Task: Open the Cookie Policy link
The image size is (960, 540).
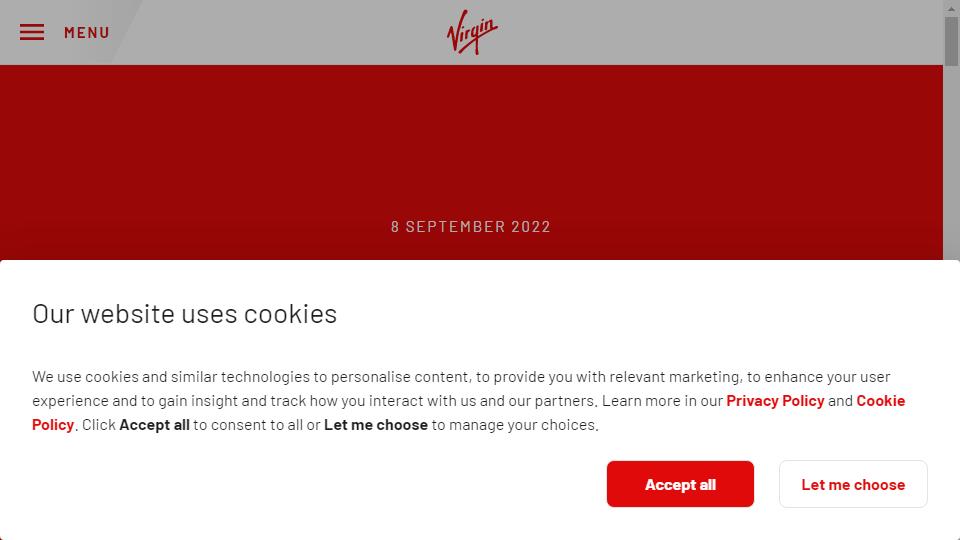Action: point(880,400)
